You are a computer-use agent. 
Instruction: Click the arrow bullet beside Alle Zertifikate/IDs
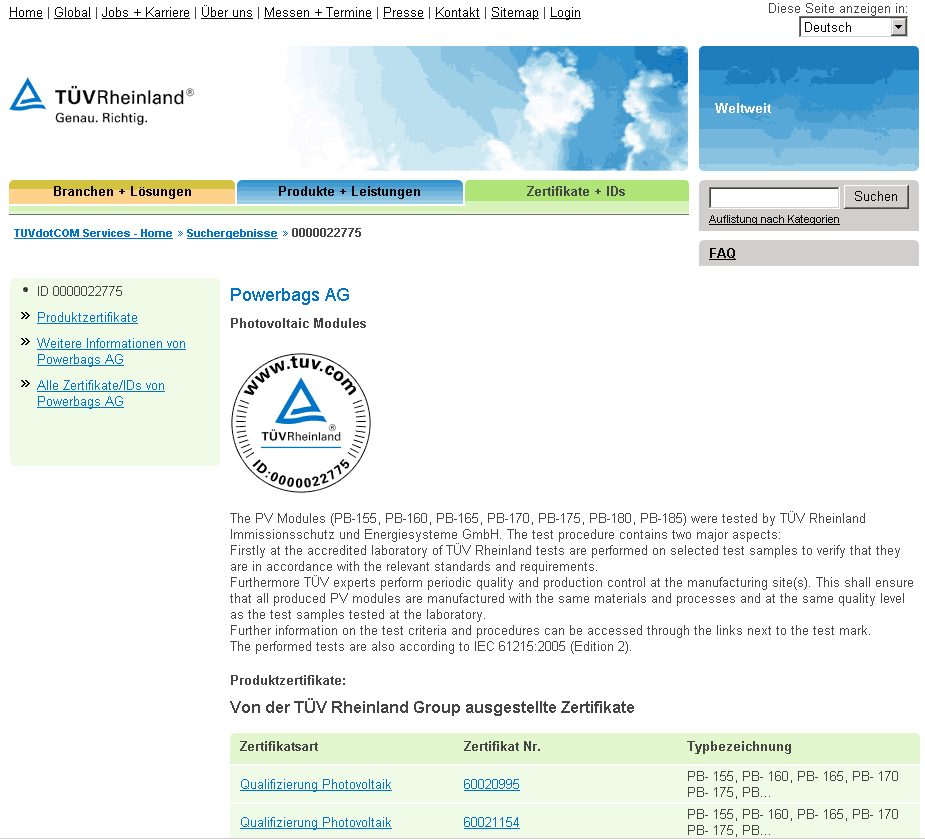click(25, 384)
